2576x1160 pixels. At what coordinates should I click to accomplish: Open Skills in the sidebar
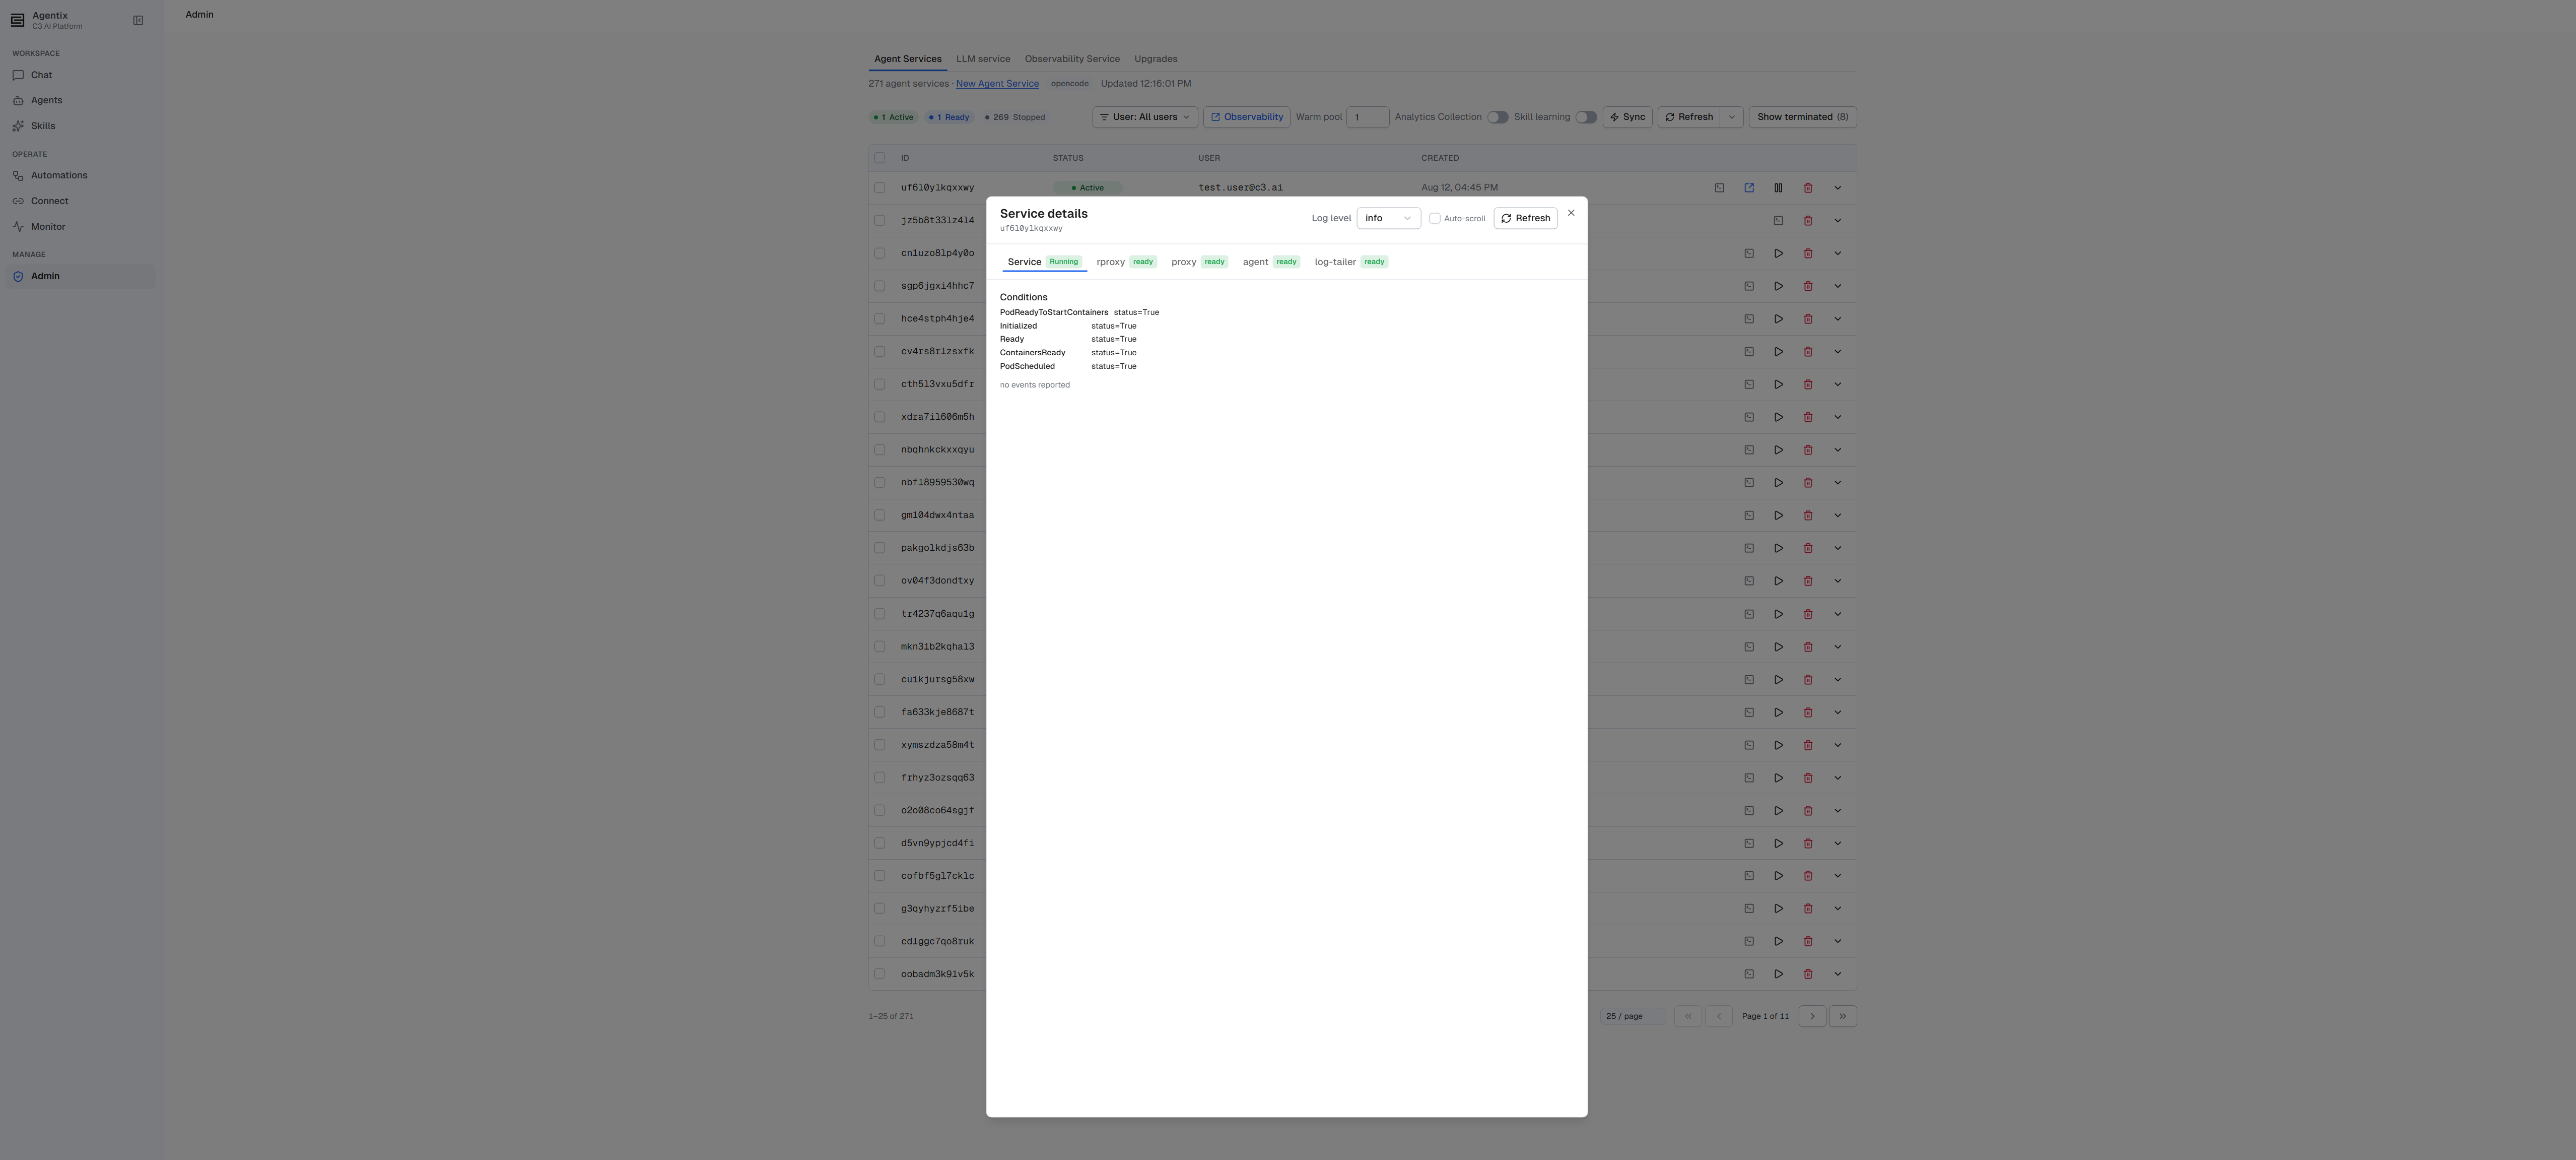43,126
